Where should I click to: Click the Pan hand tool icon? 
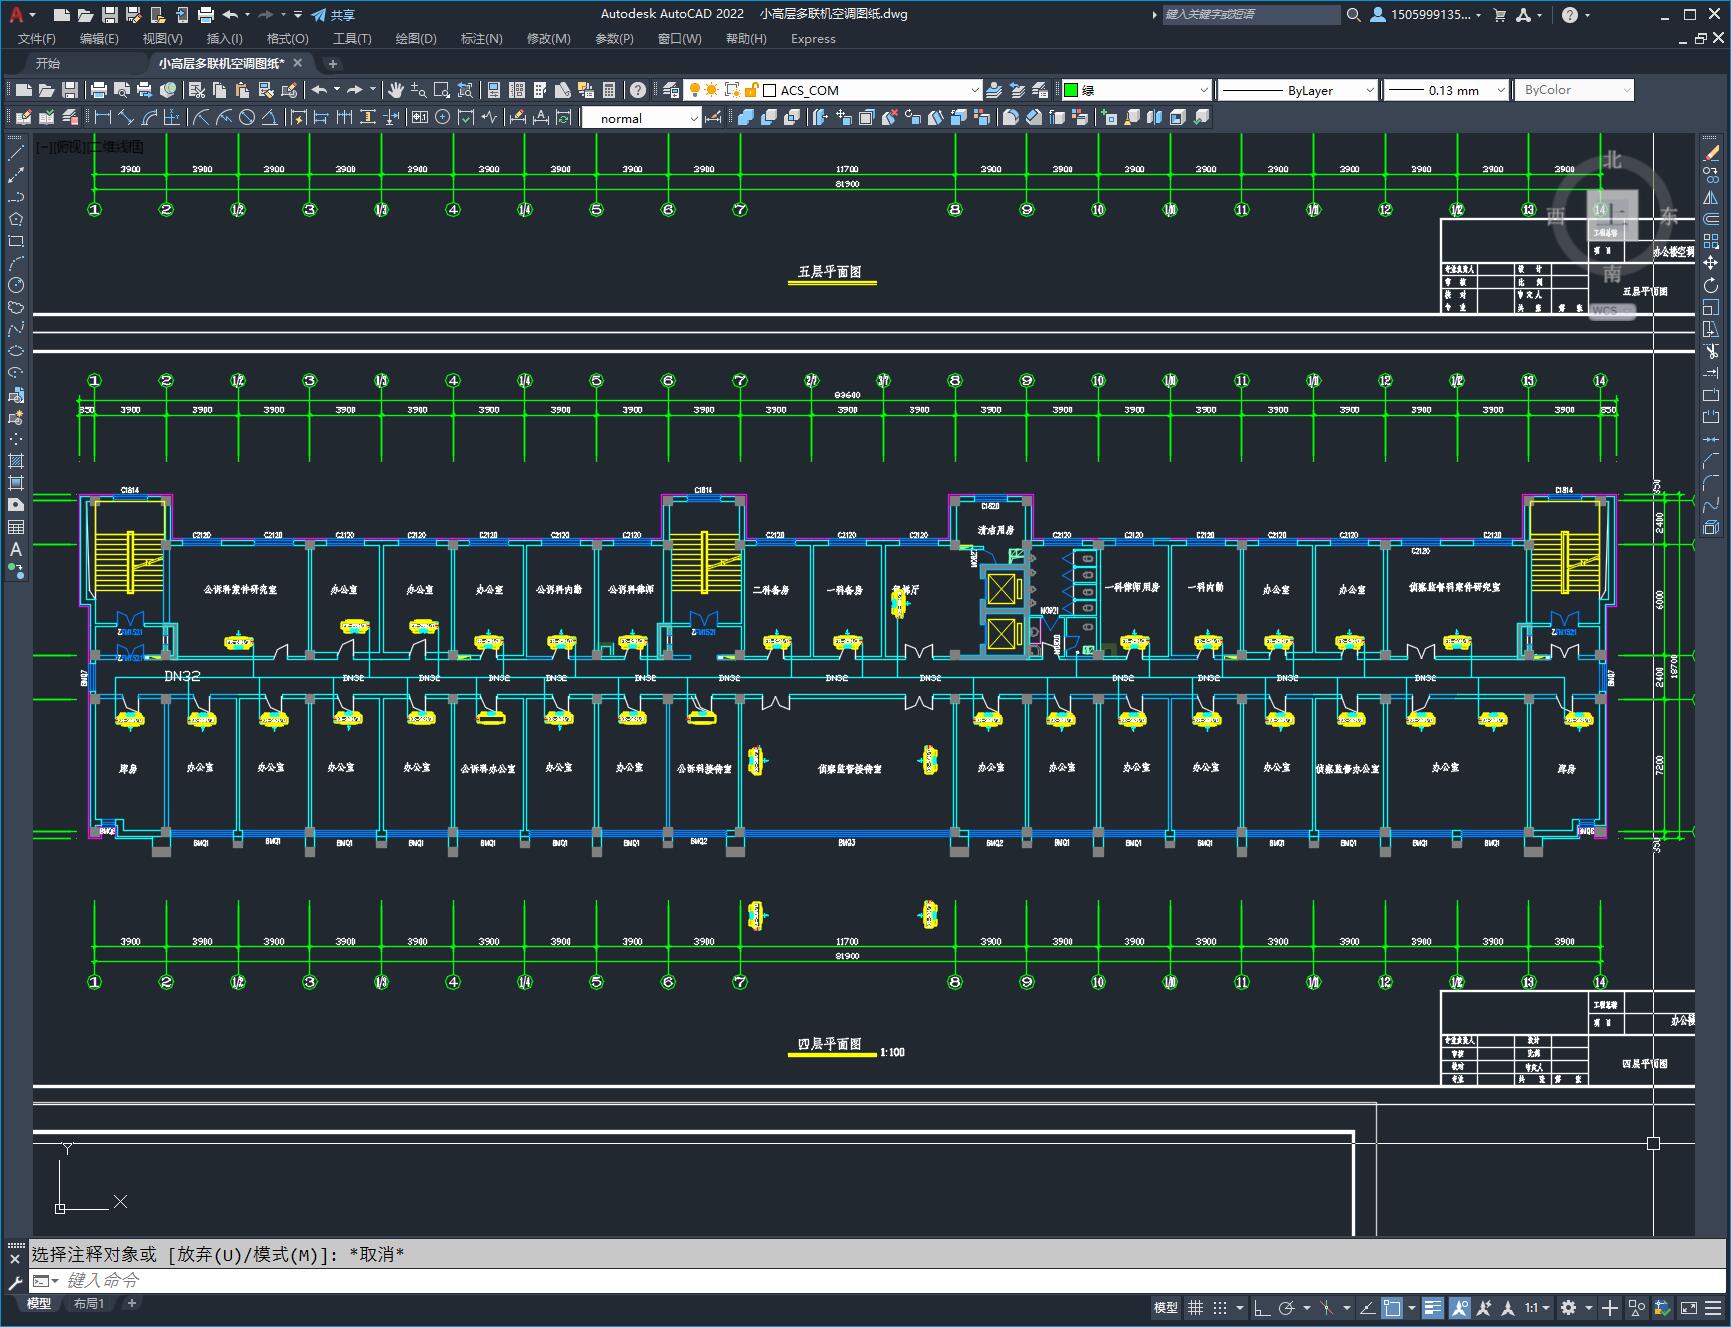[x=396, y=90]
